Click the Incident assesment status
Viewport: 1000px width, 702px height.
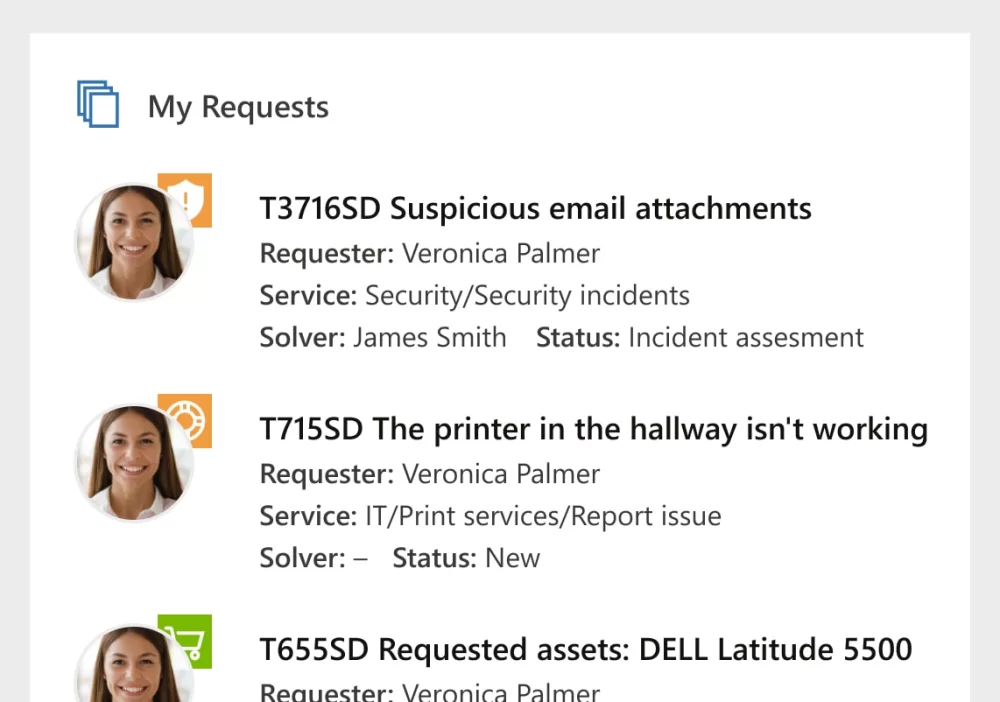pyautogui.click(x=745, y=338)
